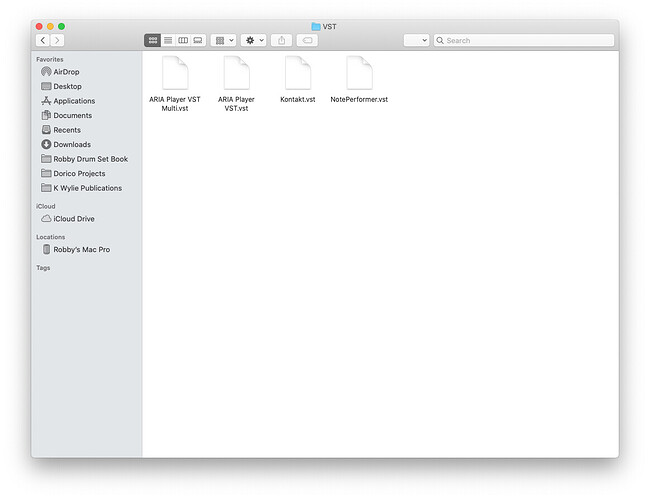Switch to gallery view
Screen dimensions: 650x499
pyautogui.click(x=198, y=40)
